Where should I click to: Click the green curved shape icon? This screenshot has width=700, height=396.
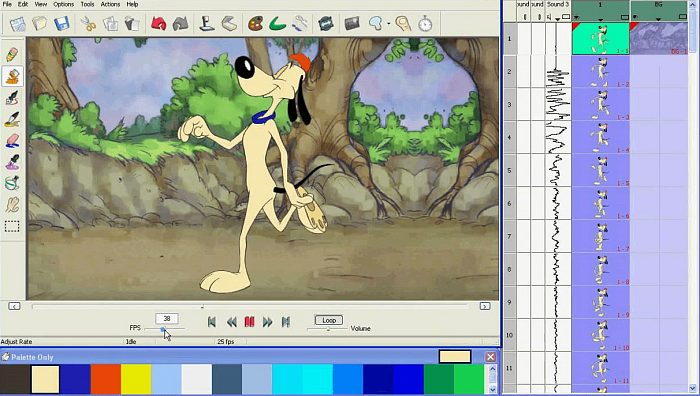pos(277,24)
